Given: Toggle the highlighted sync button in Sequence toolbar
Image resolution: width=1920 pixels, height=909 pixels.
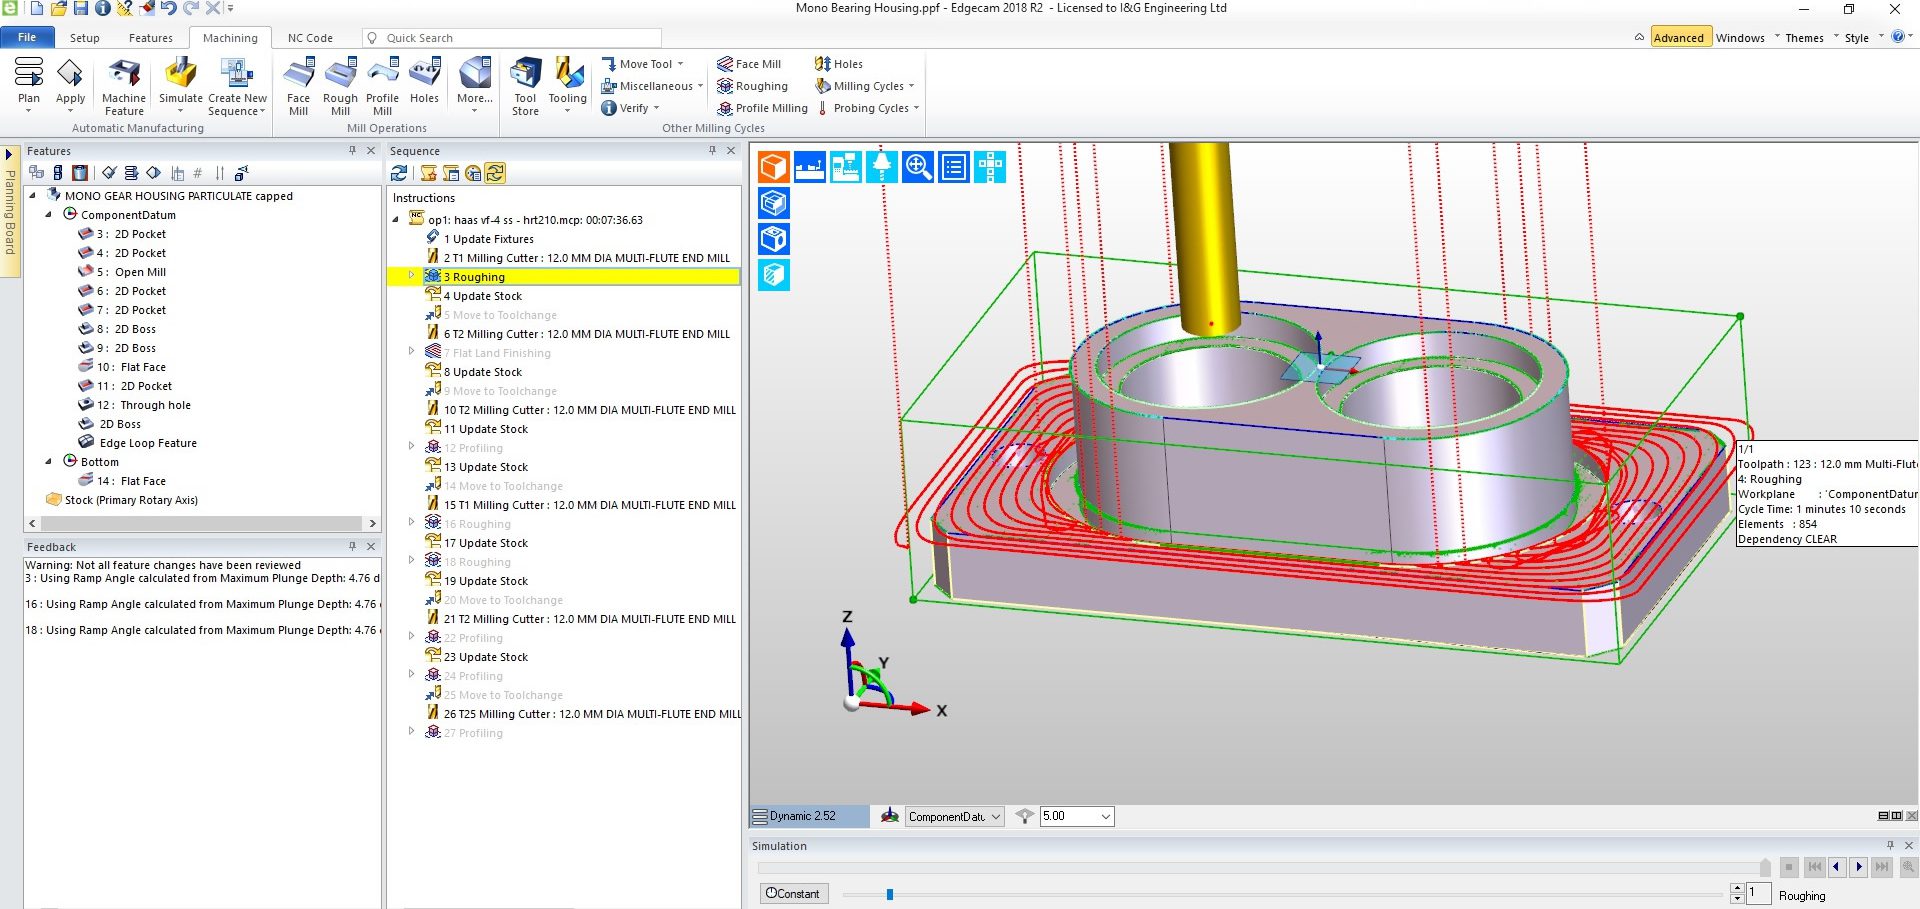Looking at the screenshot, I should [495, 173].
